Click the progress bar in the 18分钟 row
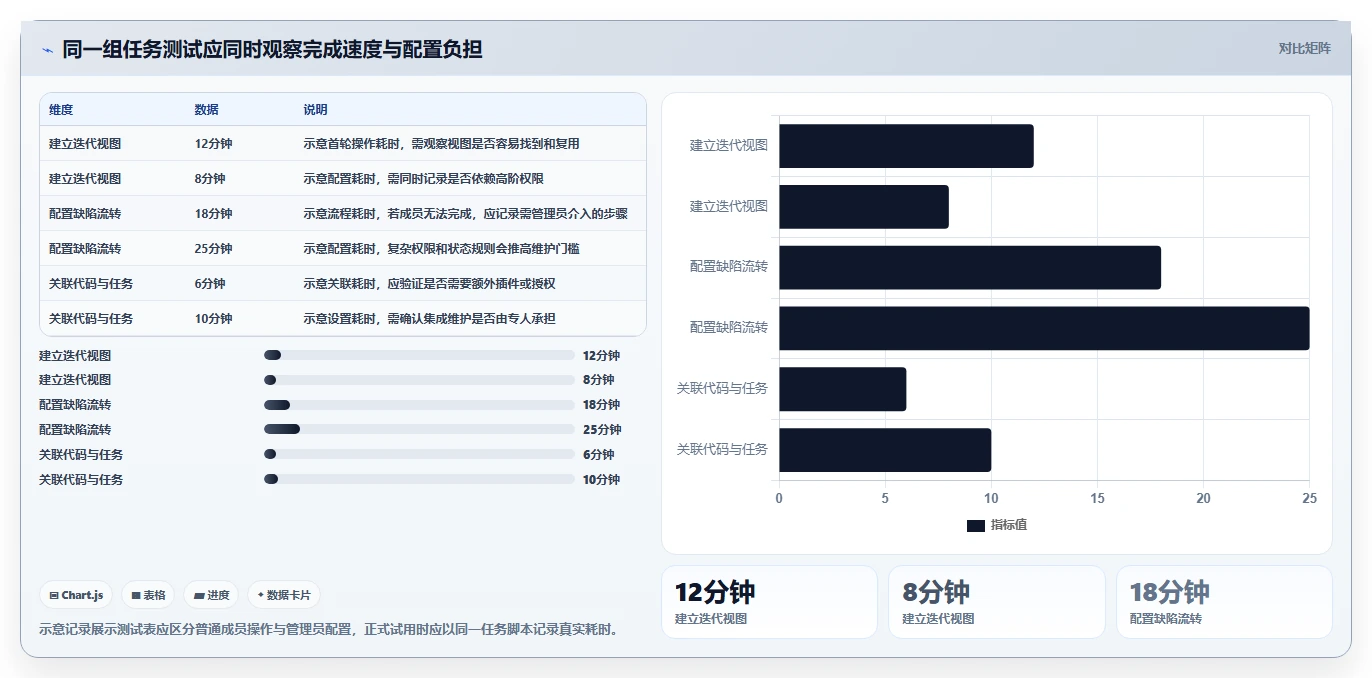 pos(419,405)
